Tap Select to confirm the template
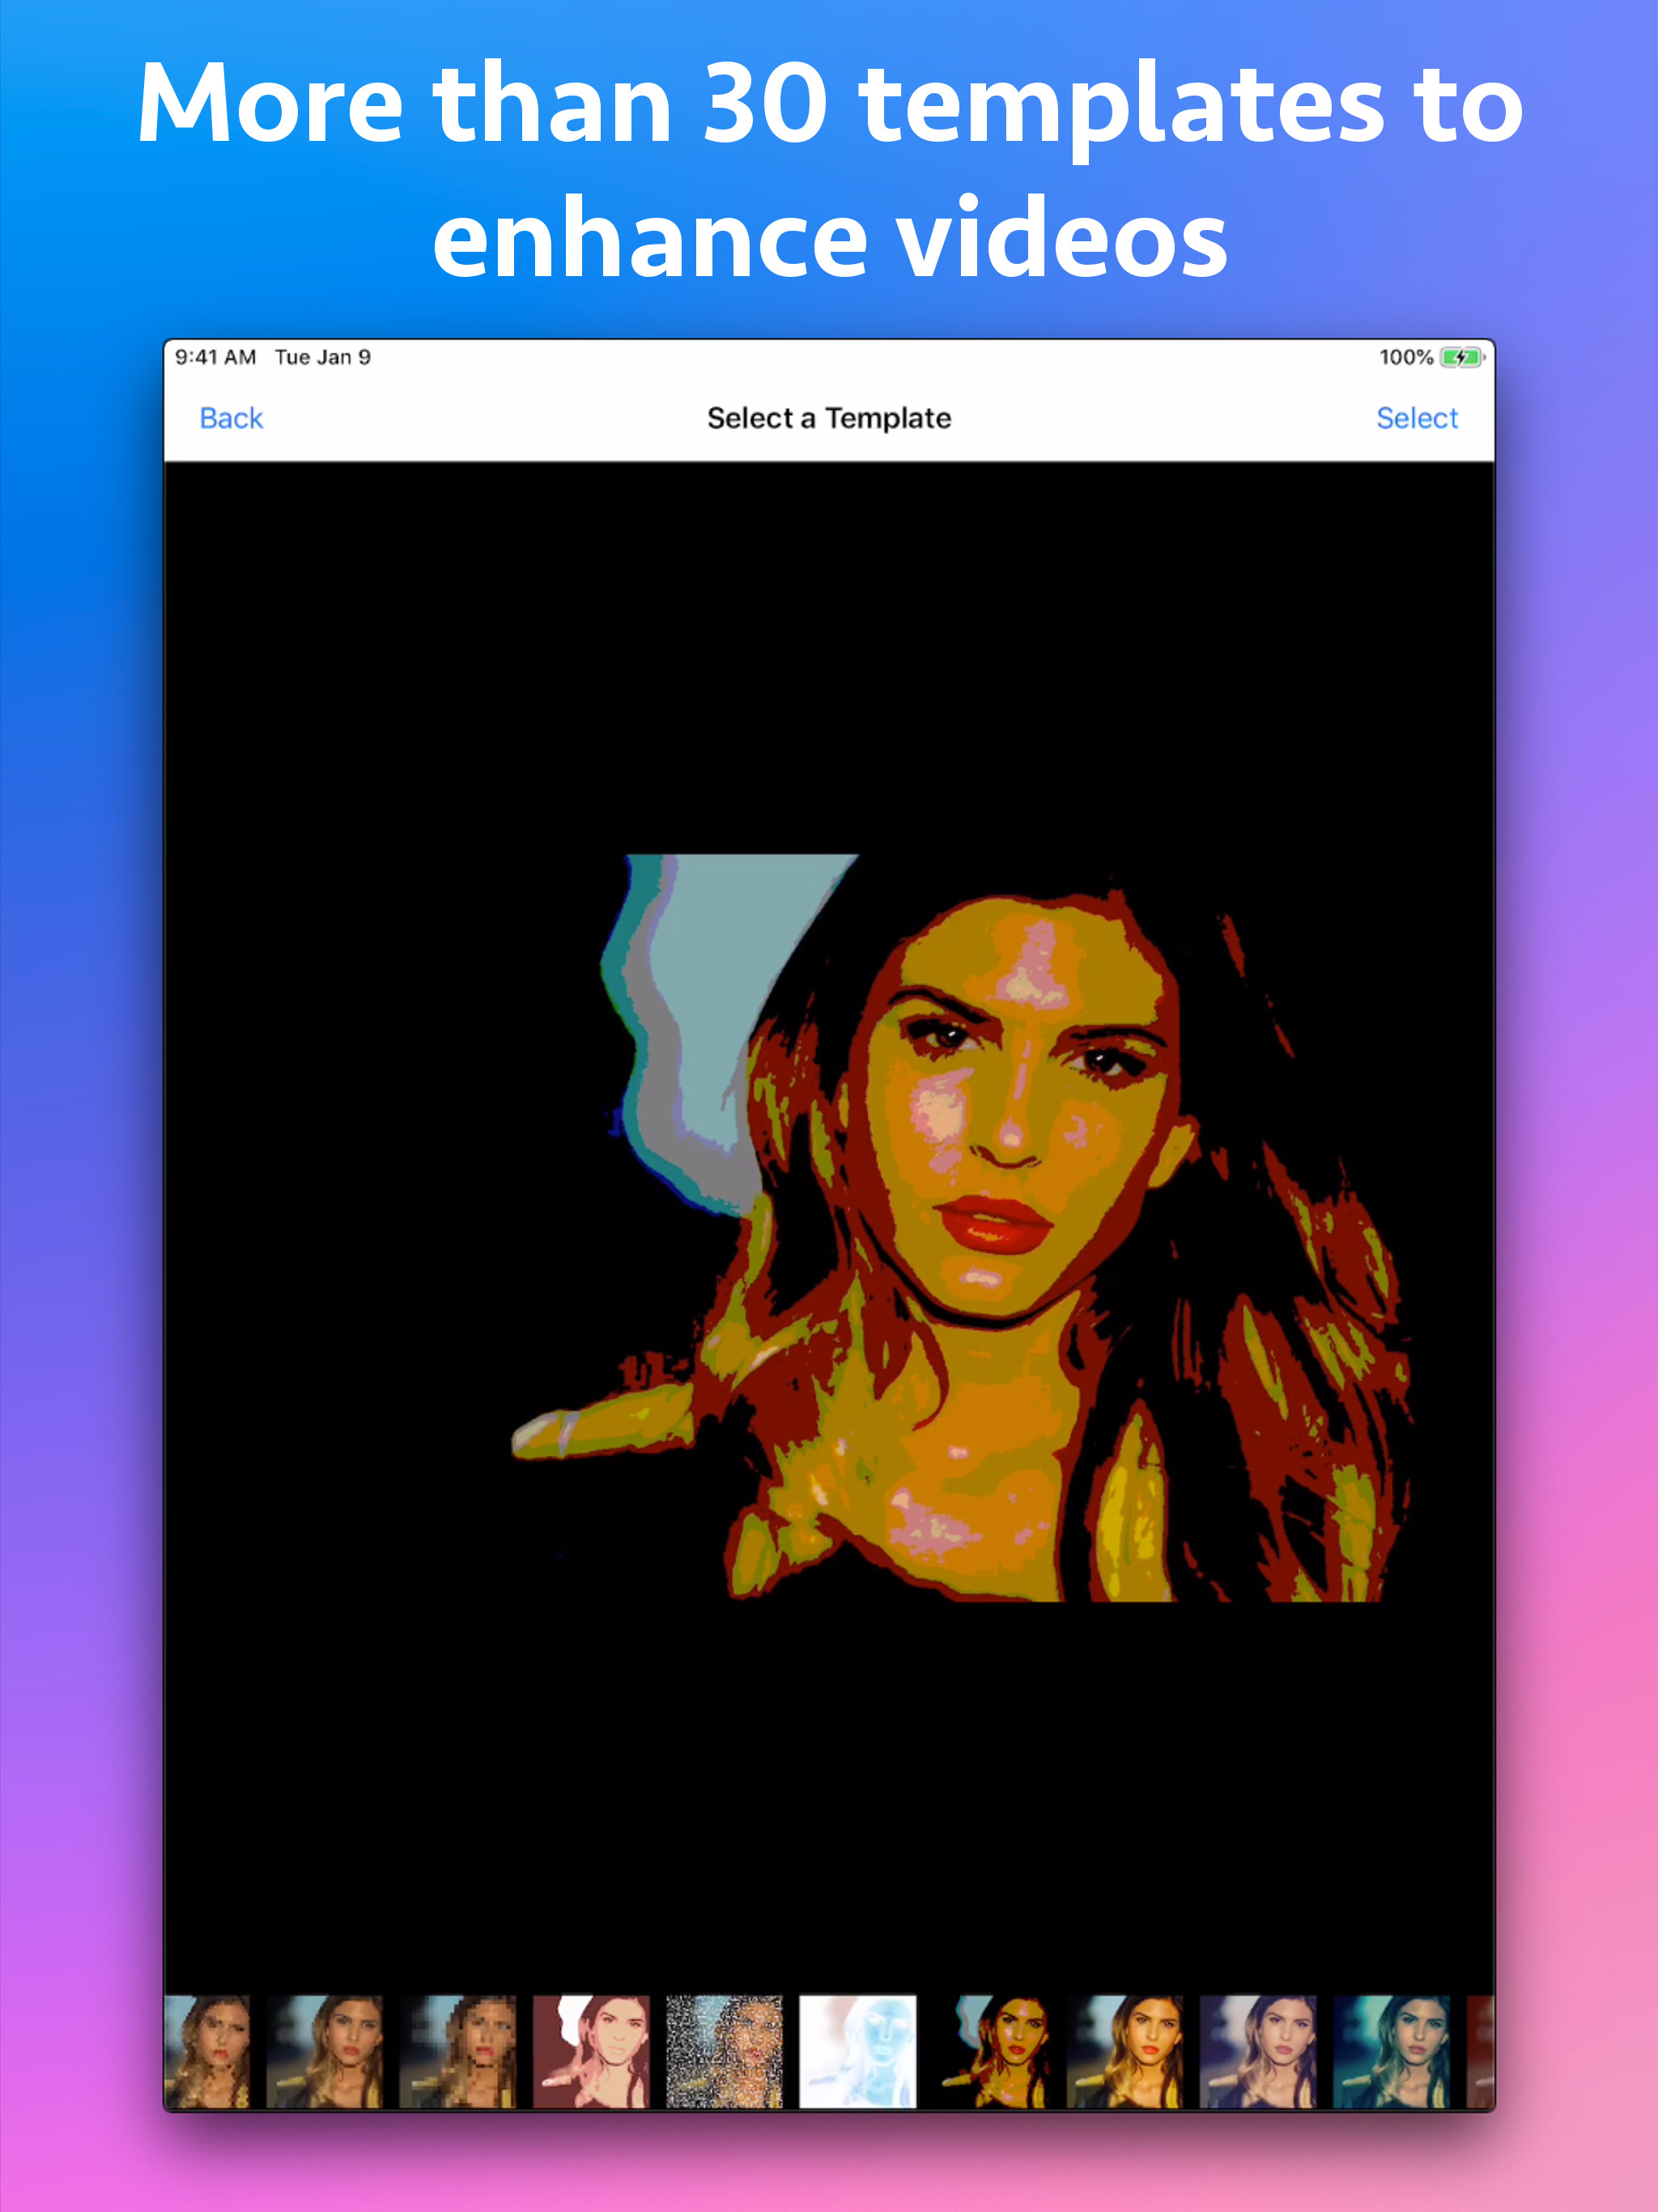1658x2212 pixels. point(1416,418)
